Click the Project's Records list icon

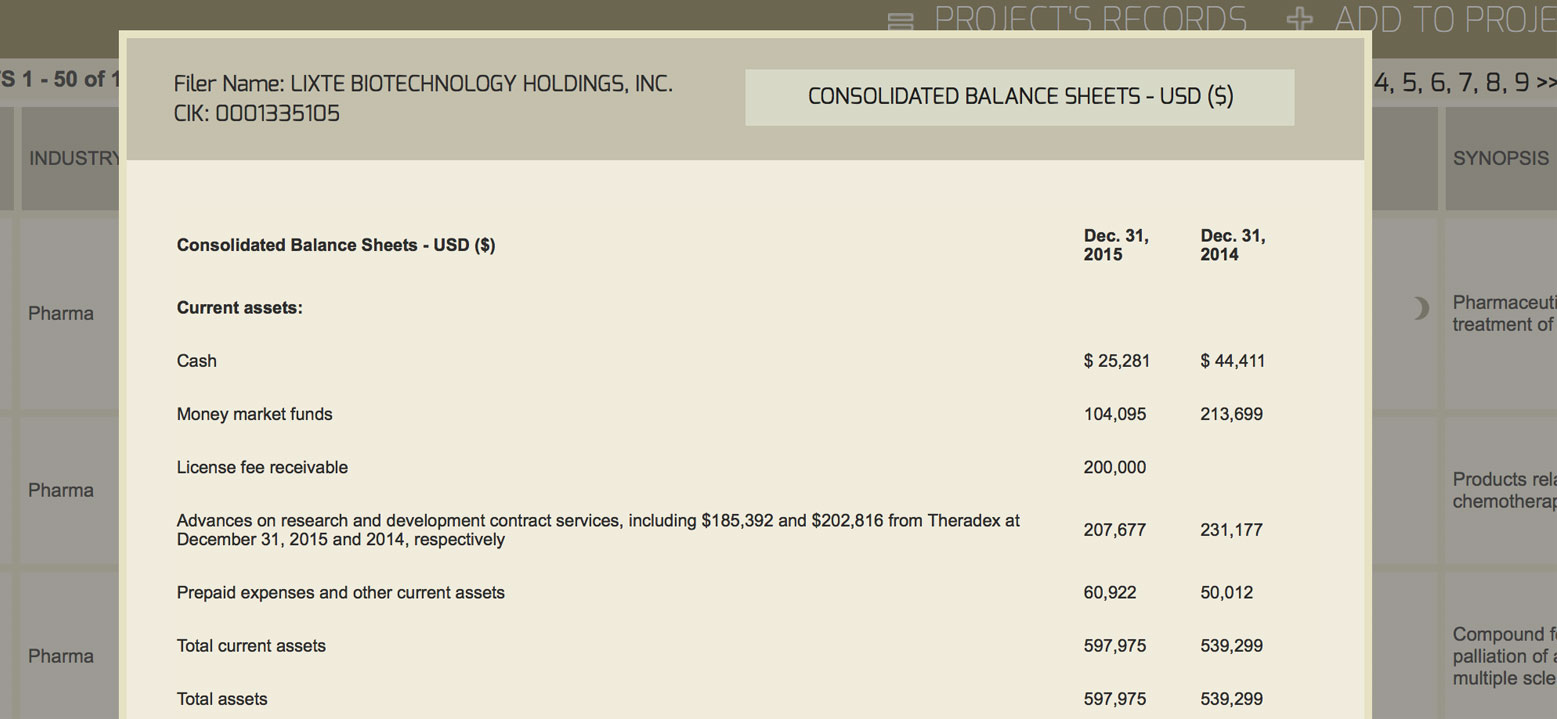coord(901,22)
